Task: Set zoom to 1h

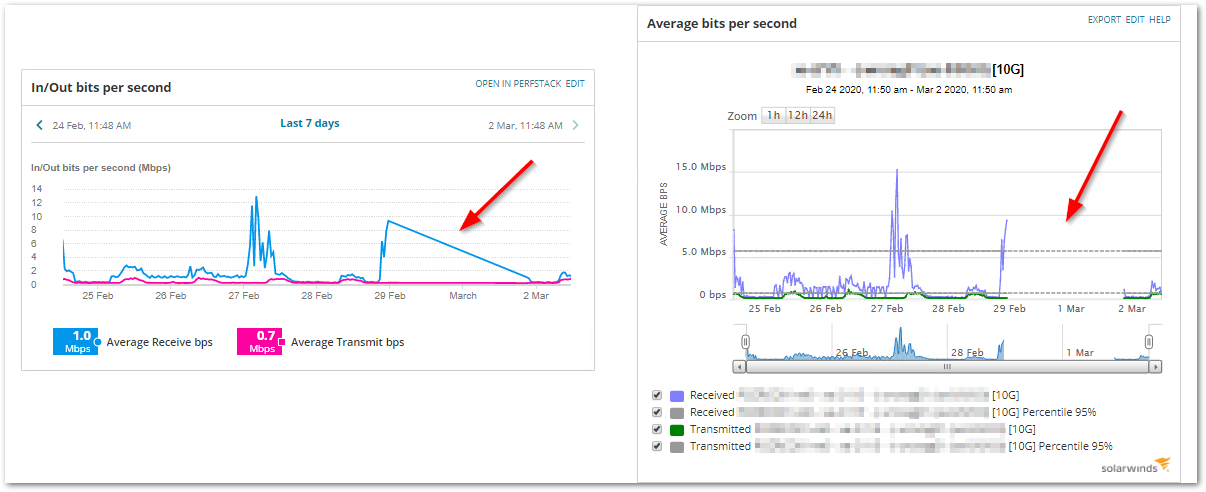Action: 773,116
